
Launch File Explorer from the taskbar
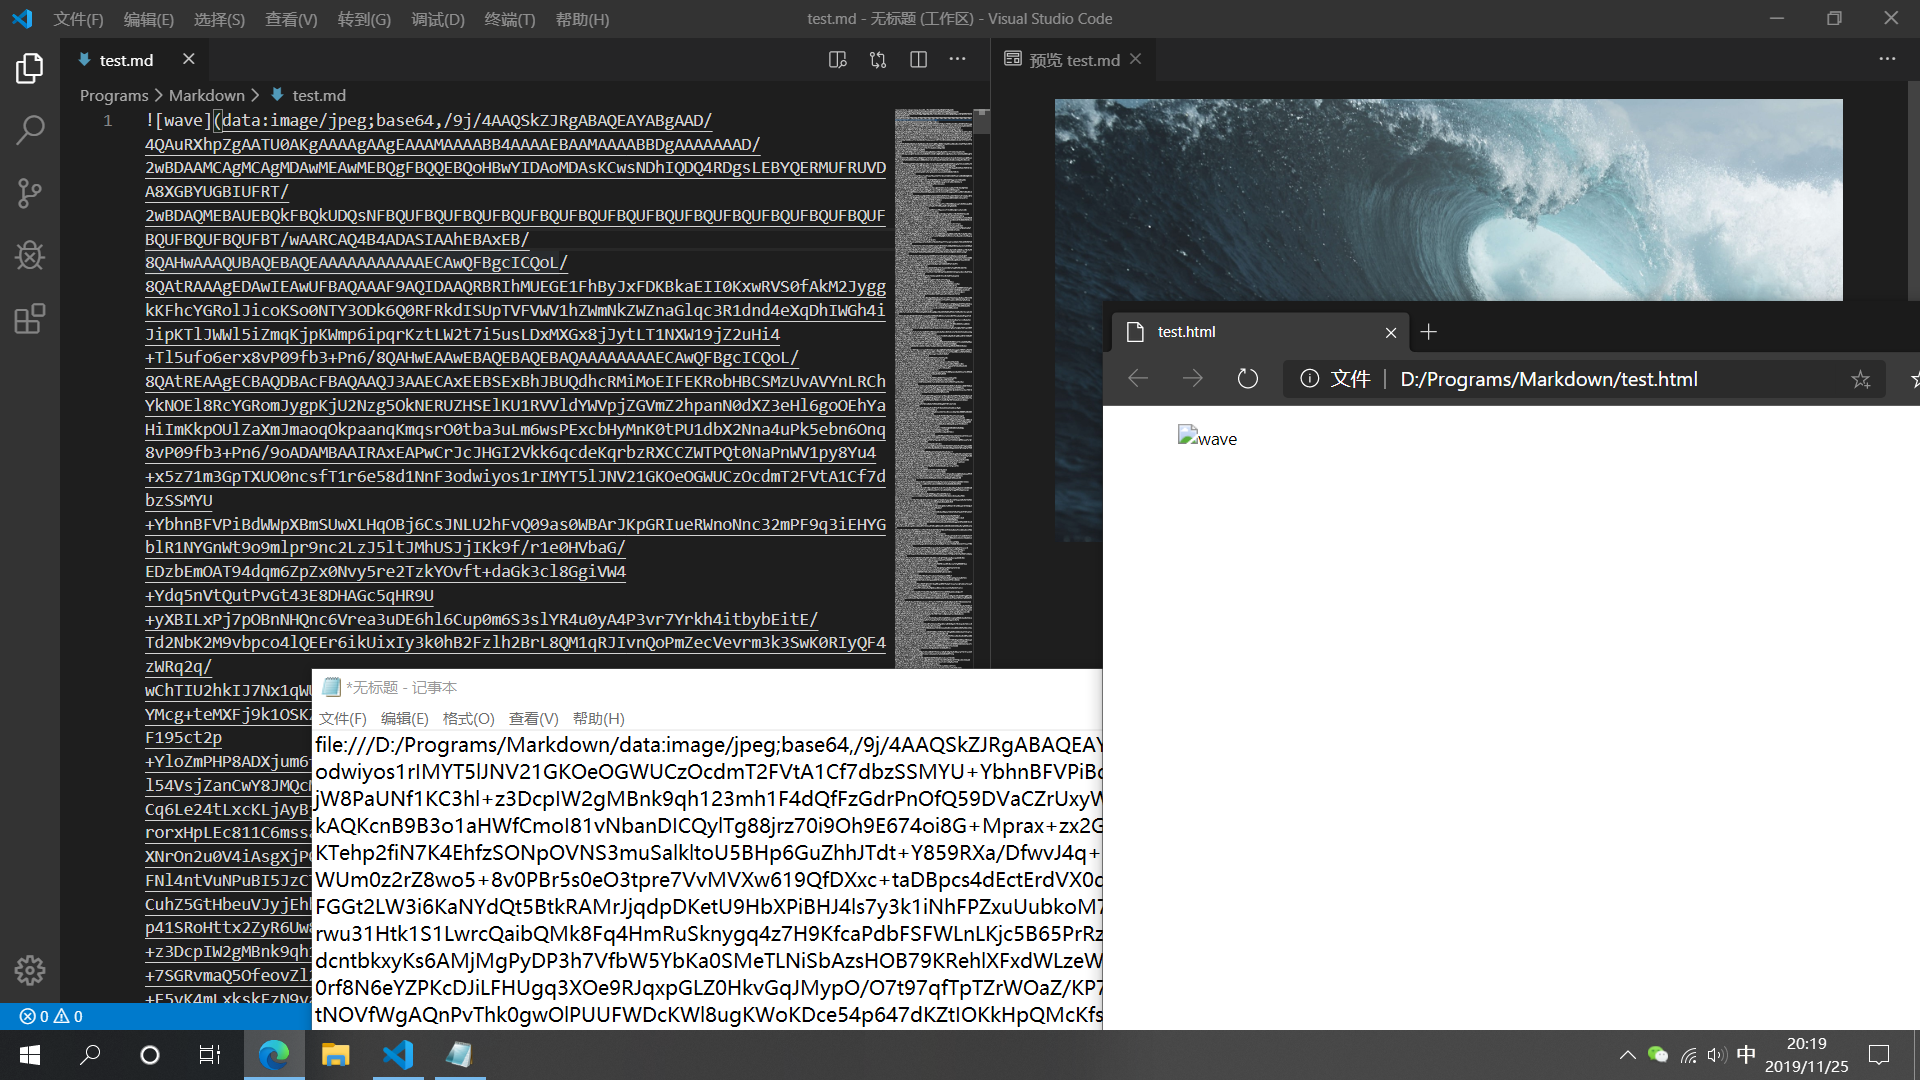[335, 1055]
